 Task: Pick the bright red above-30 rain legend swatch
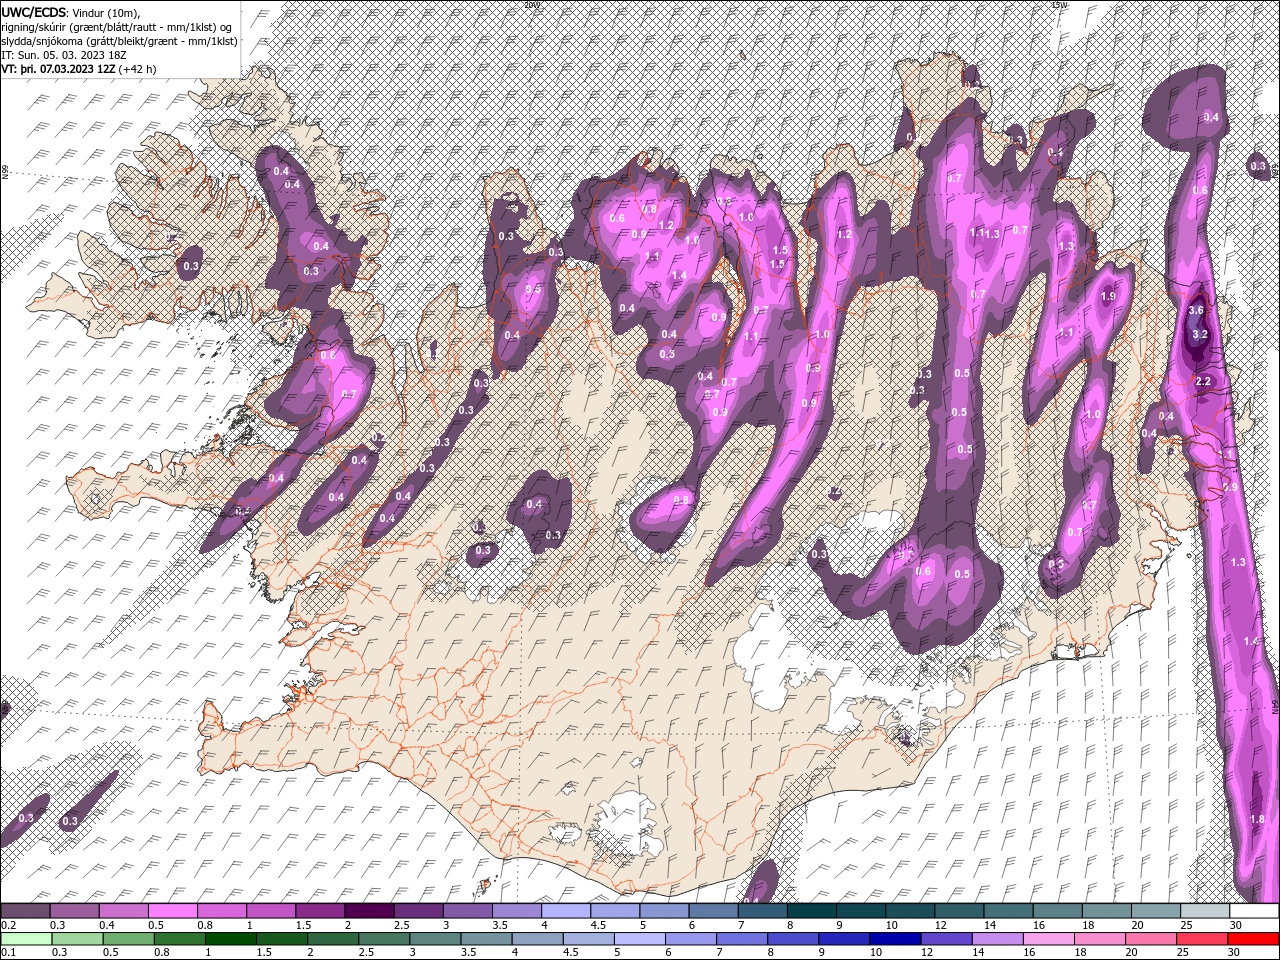1254,939
